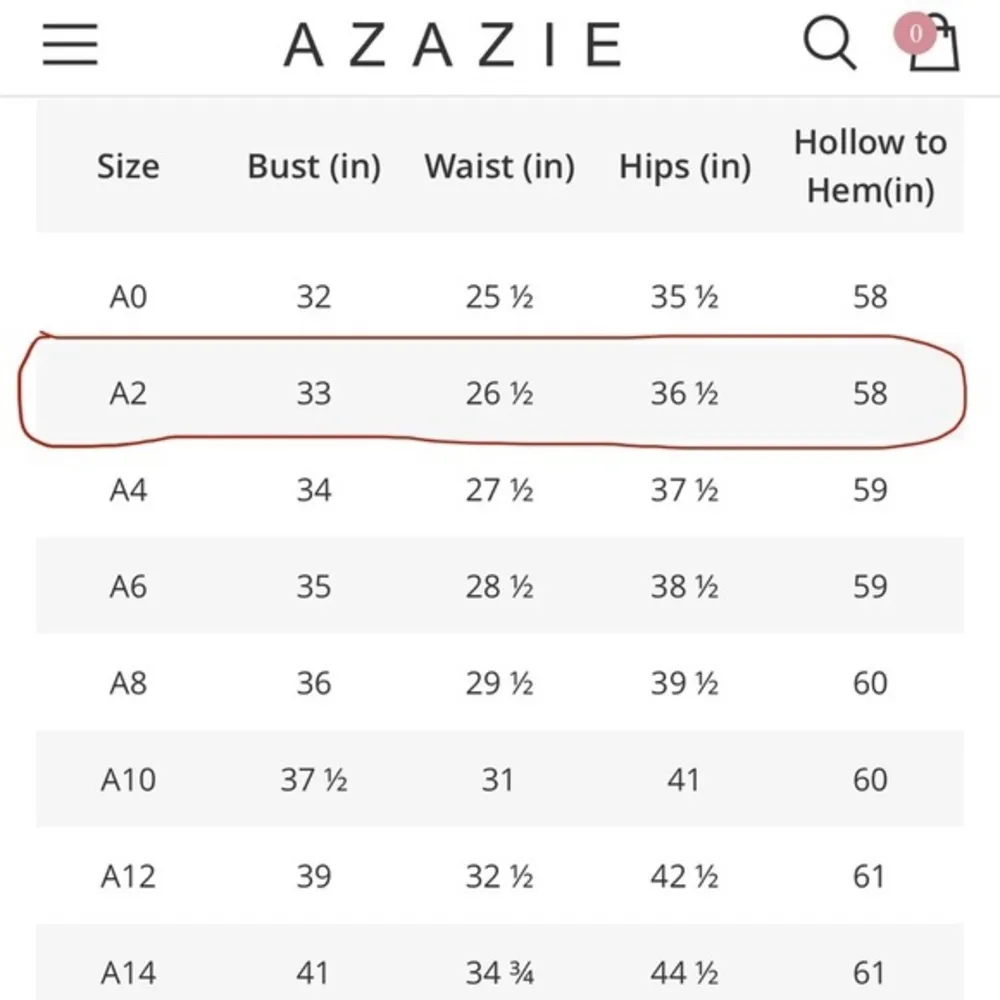Click the Waist (in) column header

[x=499, y=166]
